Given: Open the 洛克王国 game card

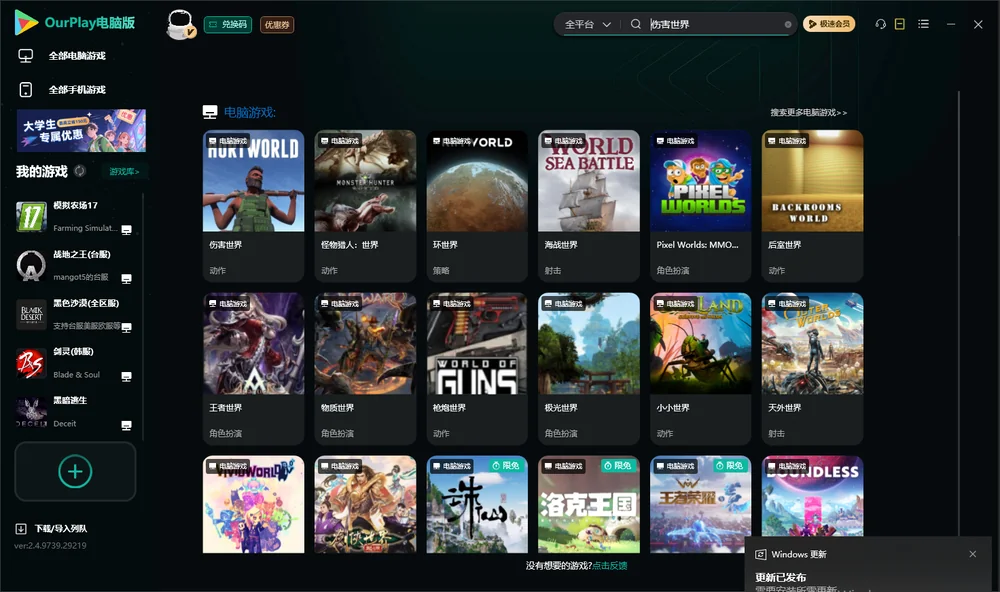Looking at the screenshot, I should 589,504.
